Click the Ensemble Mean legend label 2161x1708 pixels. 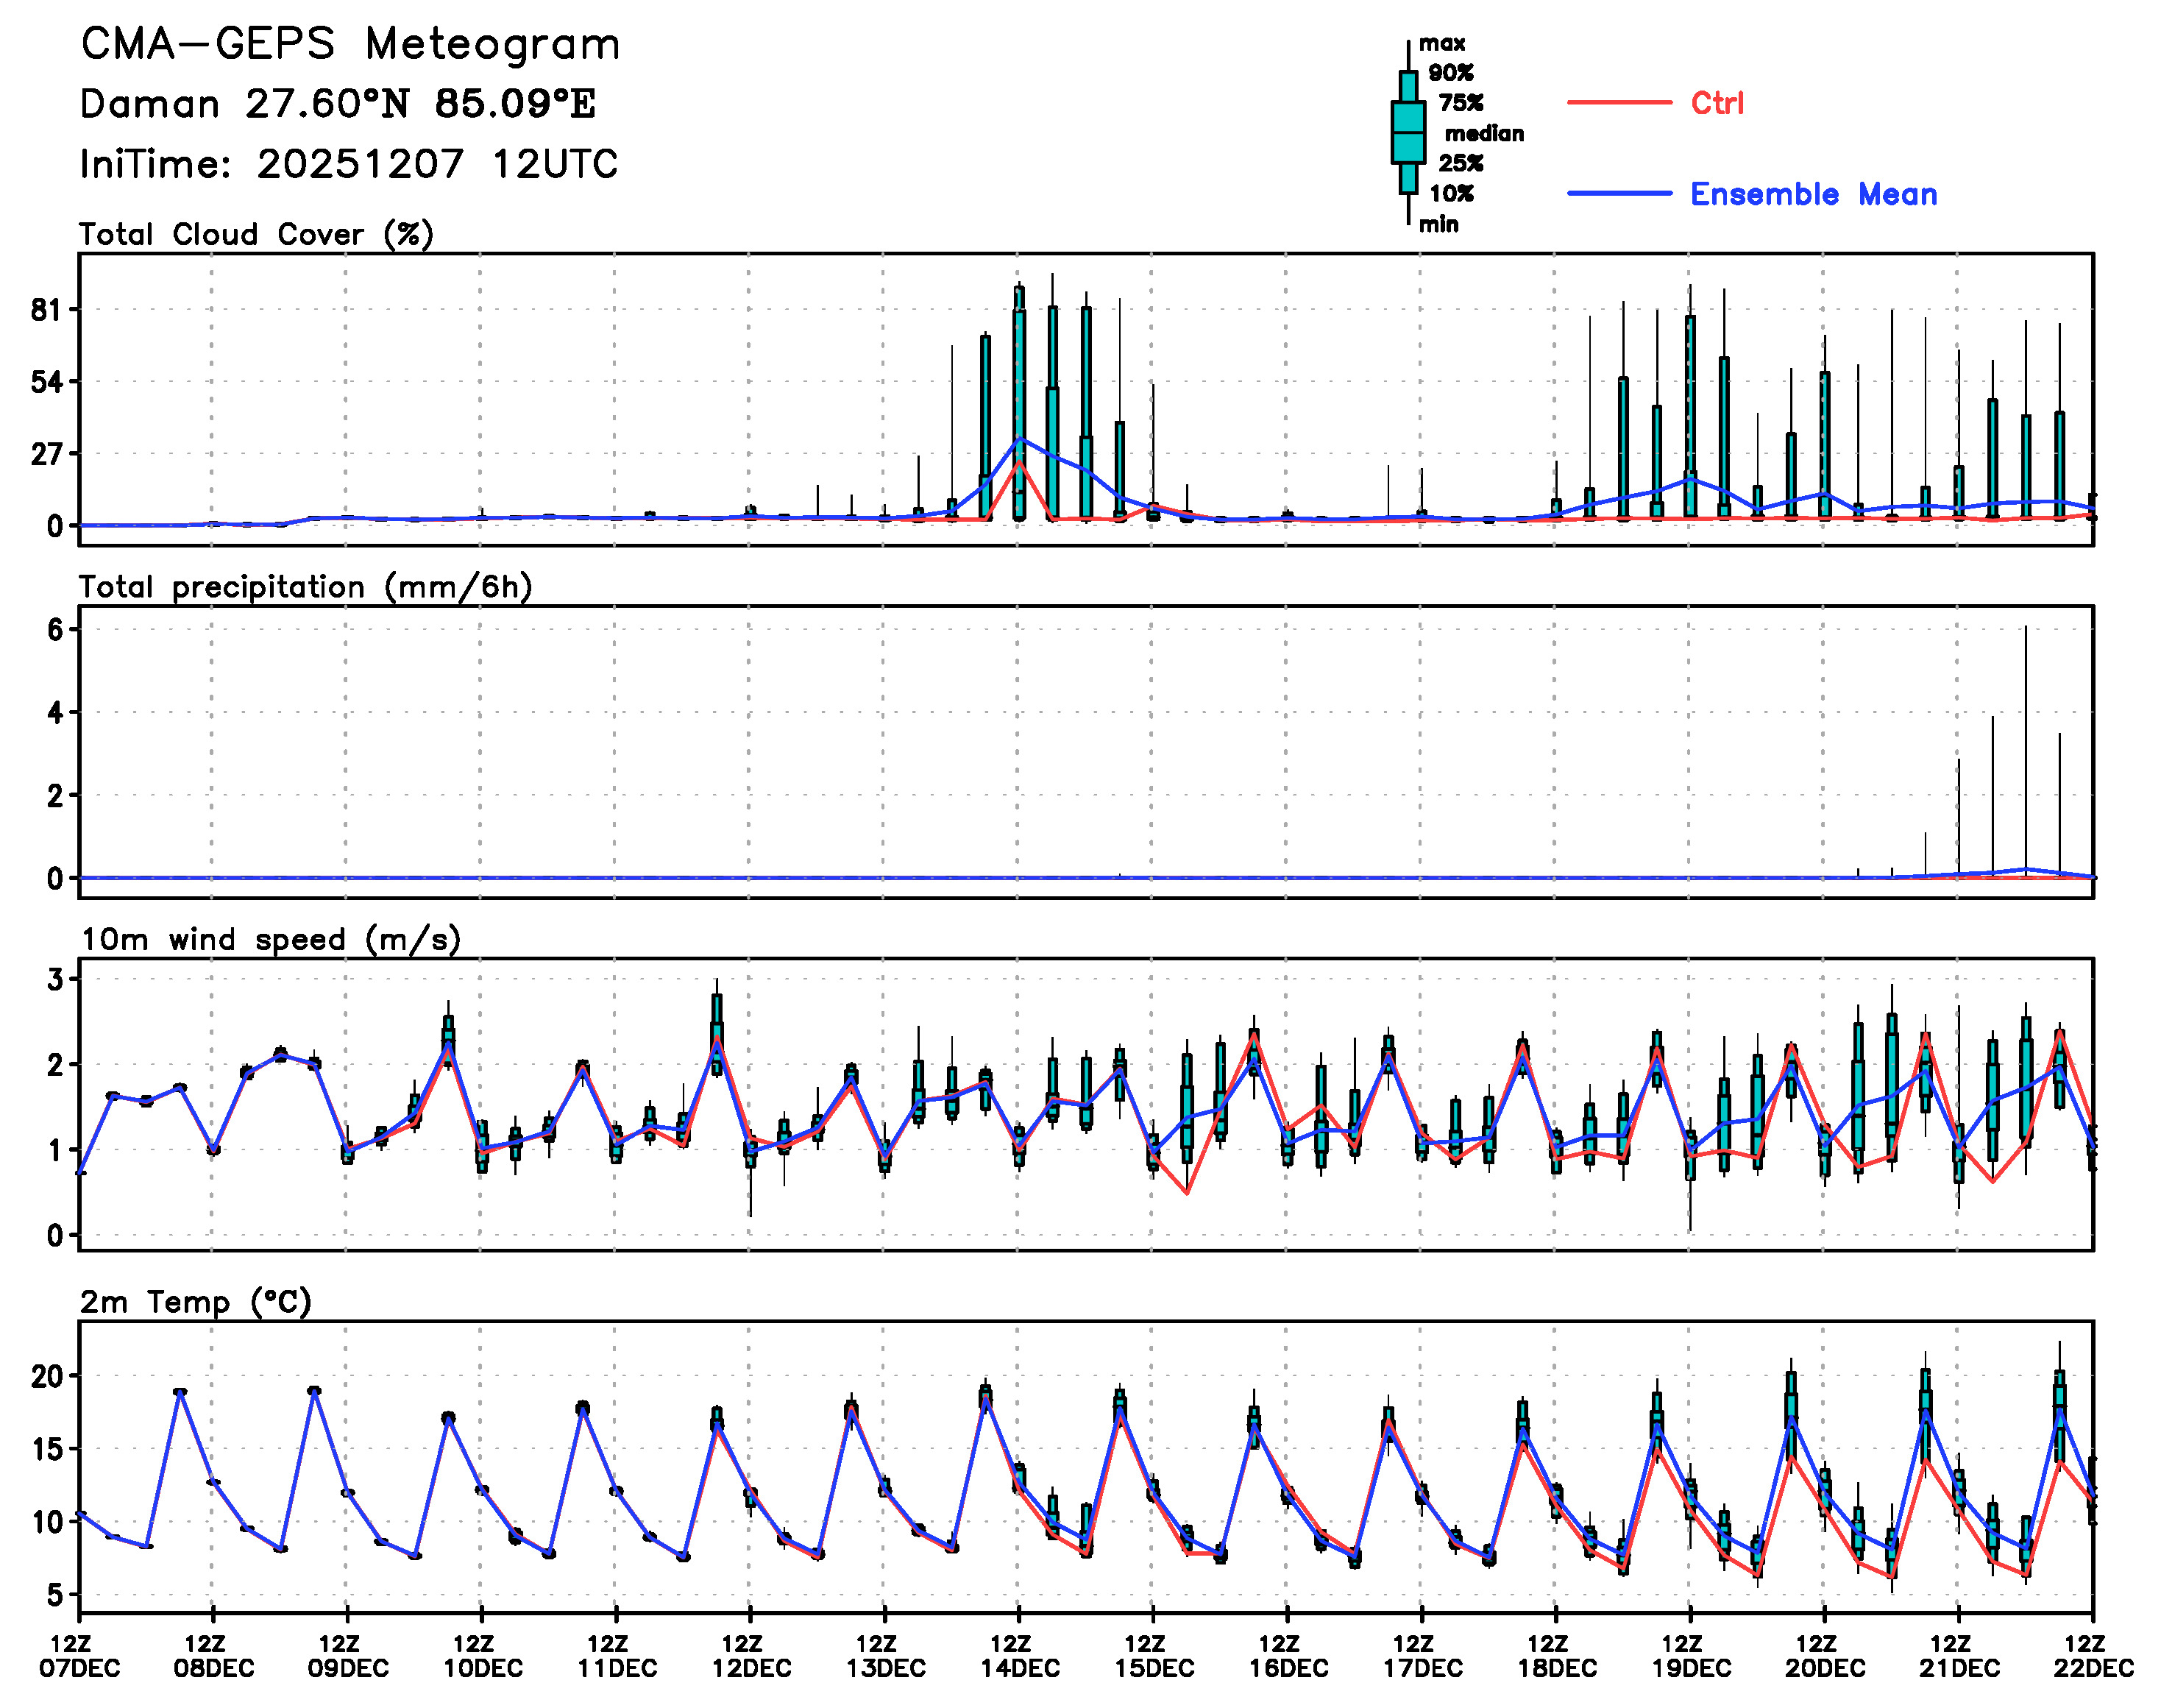pos(1813,194)
